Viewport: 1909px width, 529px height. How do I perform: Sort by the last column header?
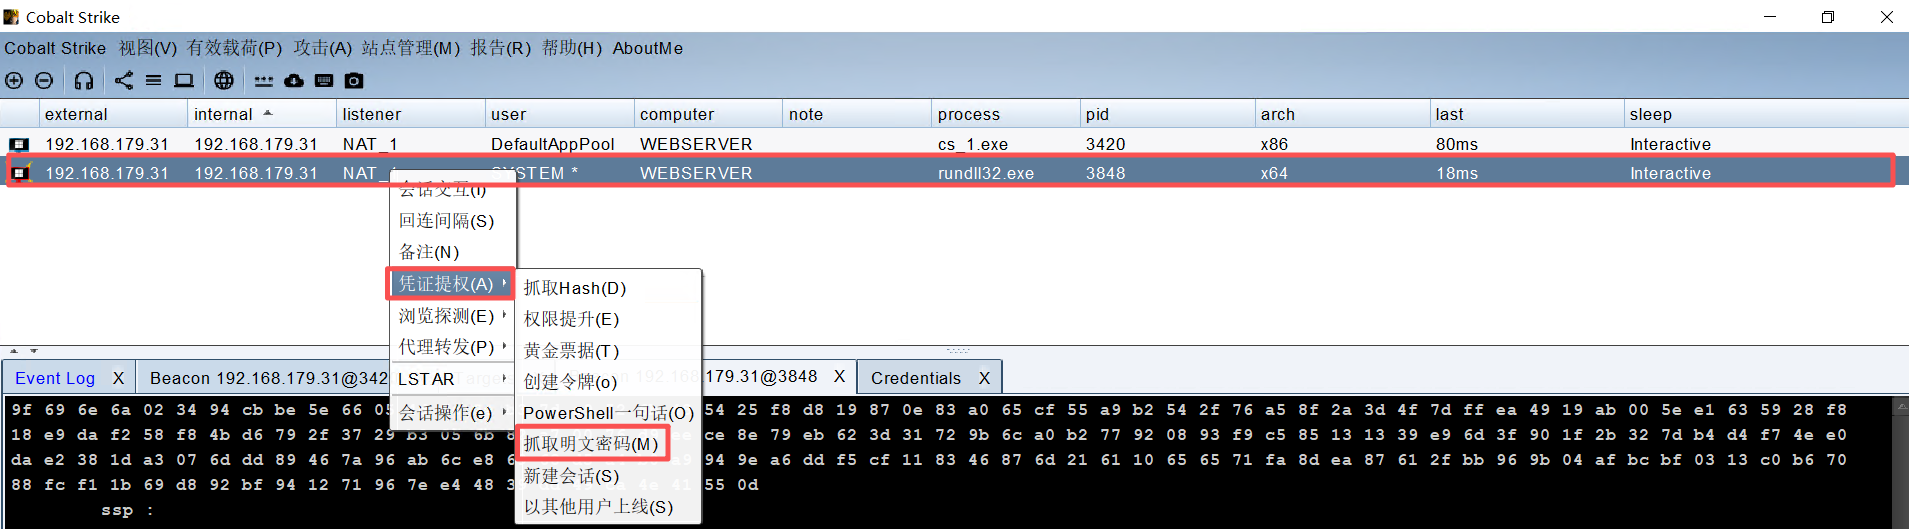pos(1527,114)
